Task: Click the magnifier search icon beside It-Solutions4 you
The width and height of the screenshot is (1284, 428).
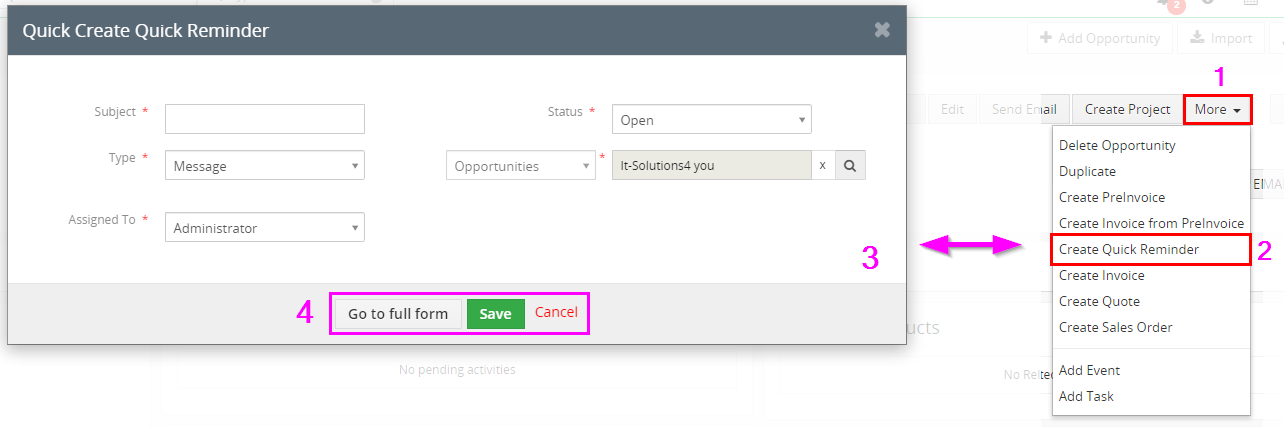Action: [849, 166]
